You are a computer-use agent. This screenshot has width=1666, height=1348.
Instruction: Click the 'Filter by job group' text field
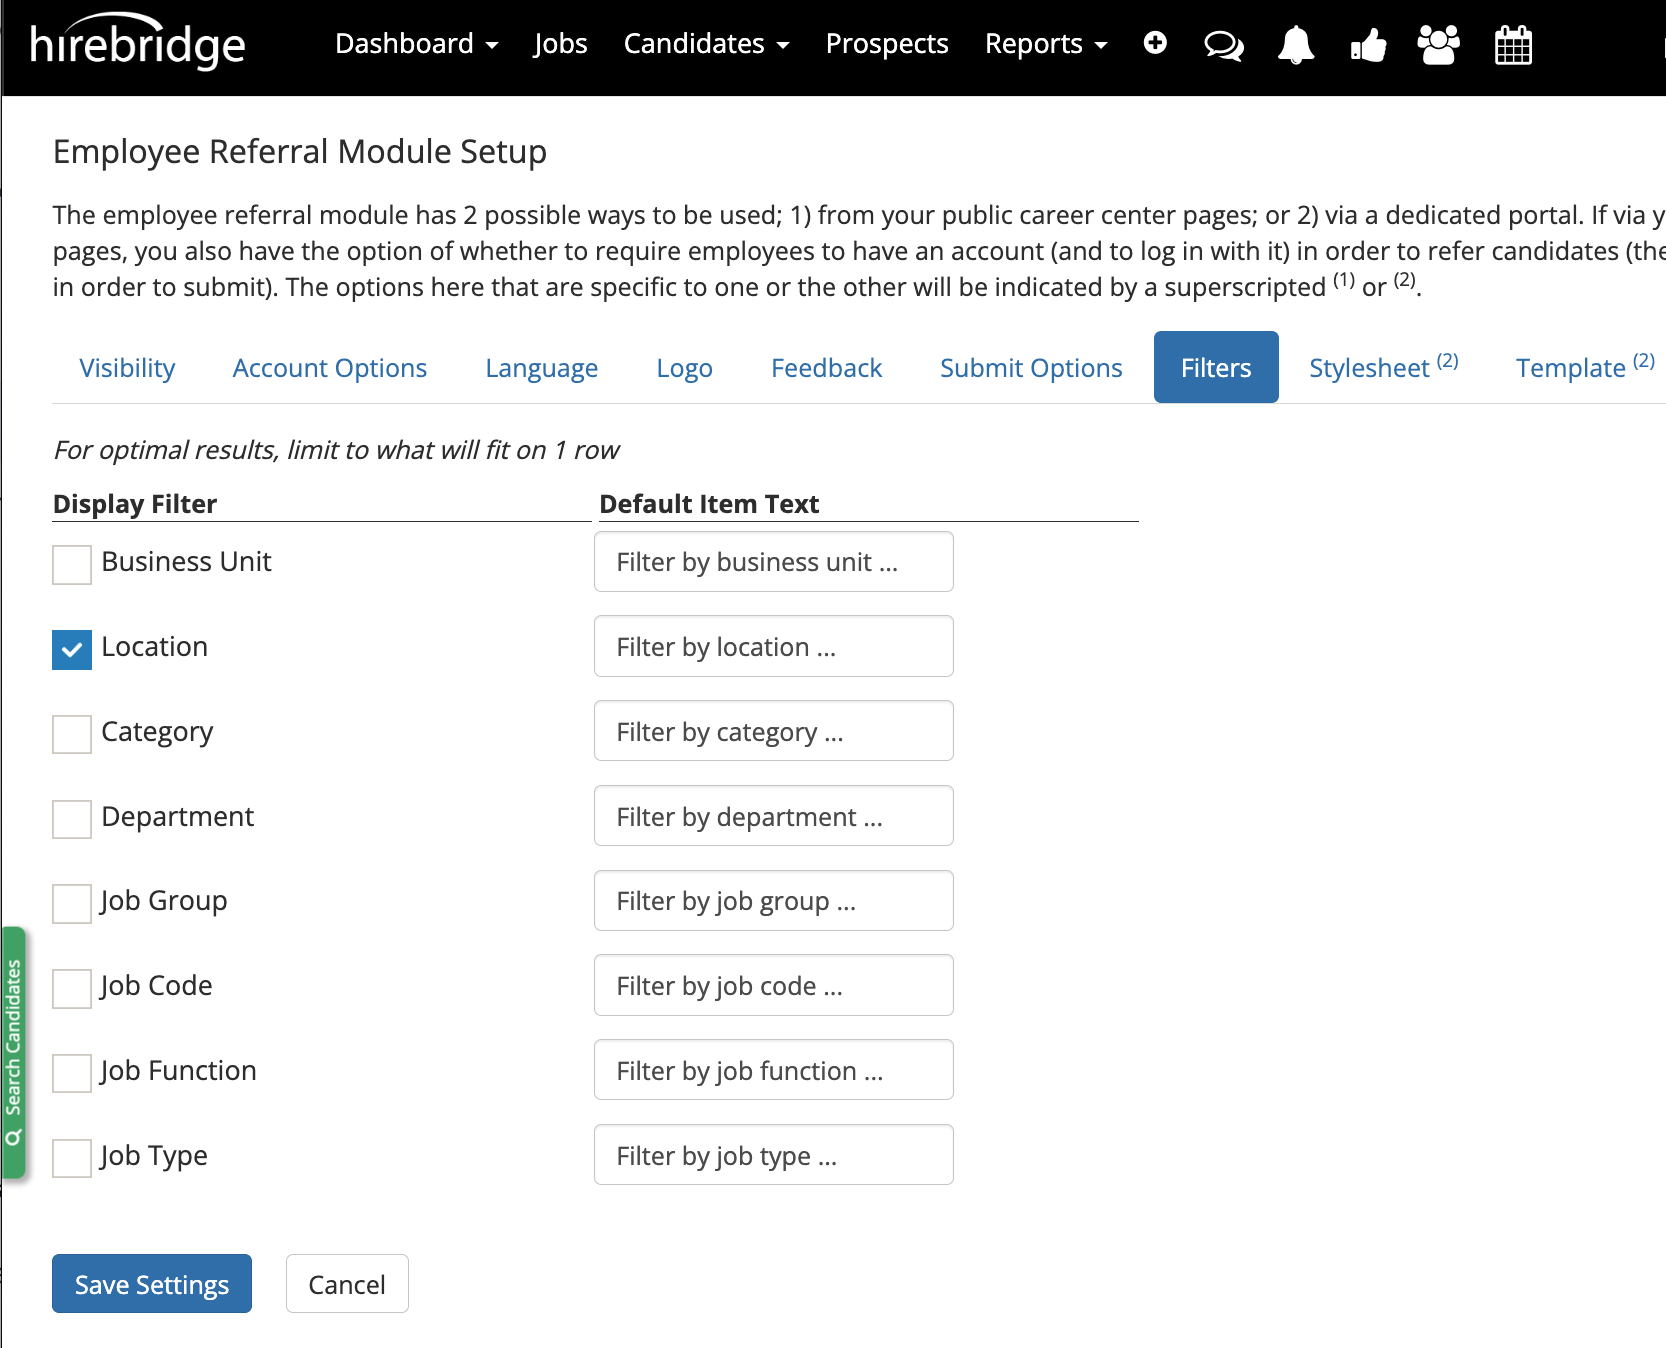[773, 901]
